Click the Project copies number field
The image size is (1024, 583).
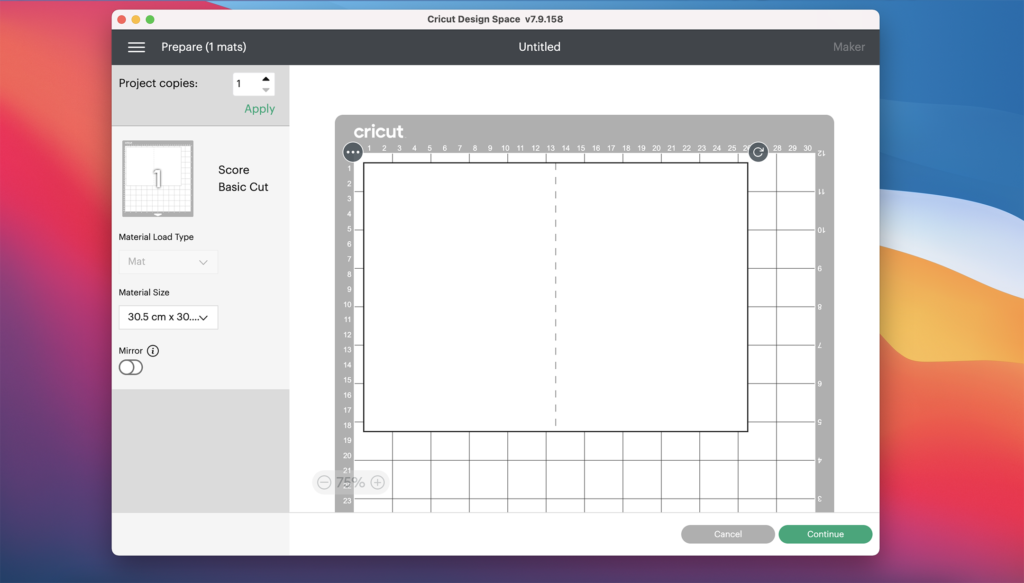245,84
